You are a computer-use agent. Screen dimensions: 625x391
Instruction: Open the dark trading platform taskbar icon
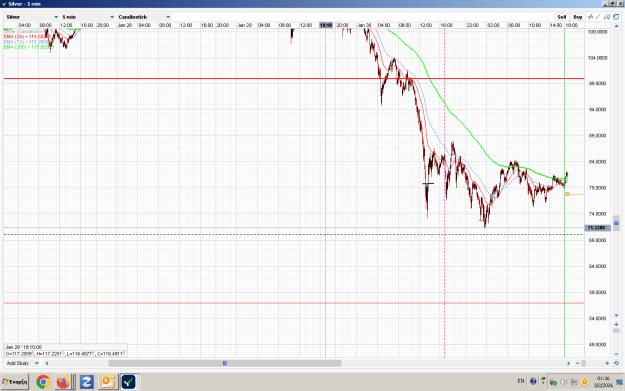coord(128,382)
